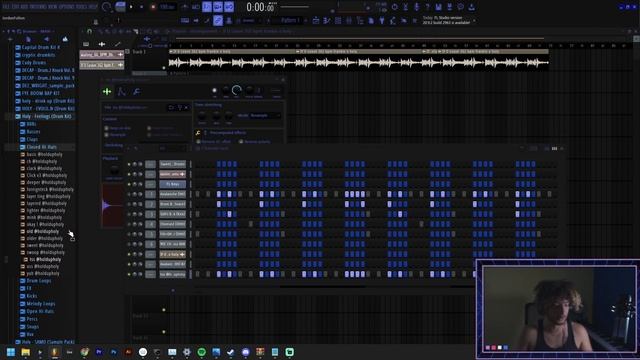Click the sample waveform preview in the sampler
The image size is (640, 360).
click(x=113, y=205)
